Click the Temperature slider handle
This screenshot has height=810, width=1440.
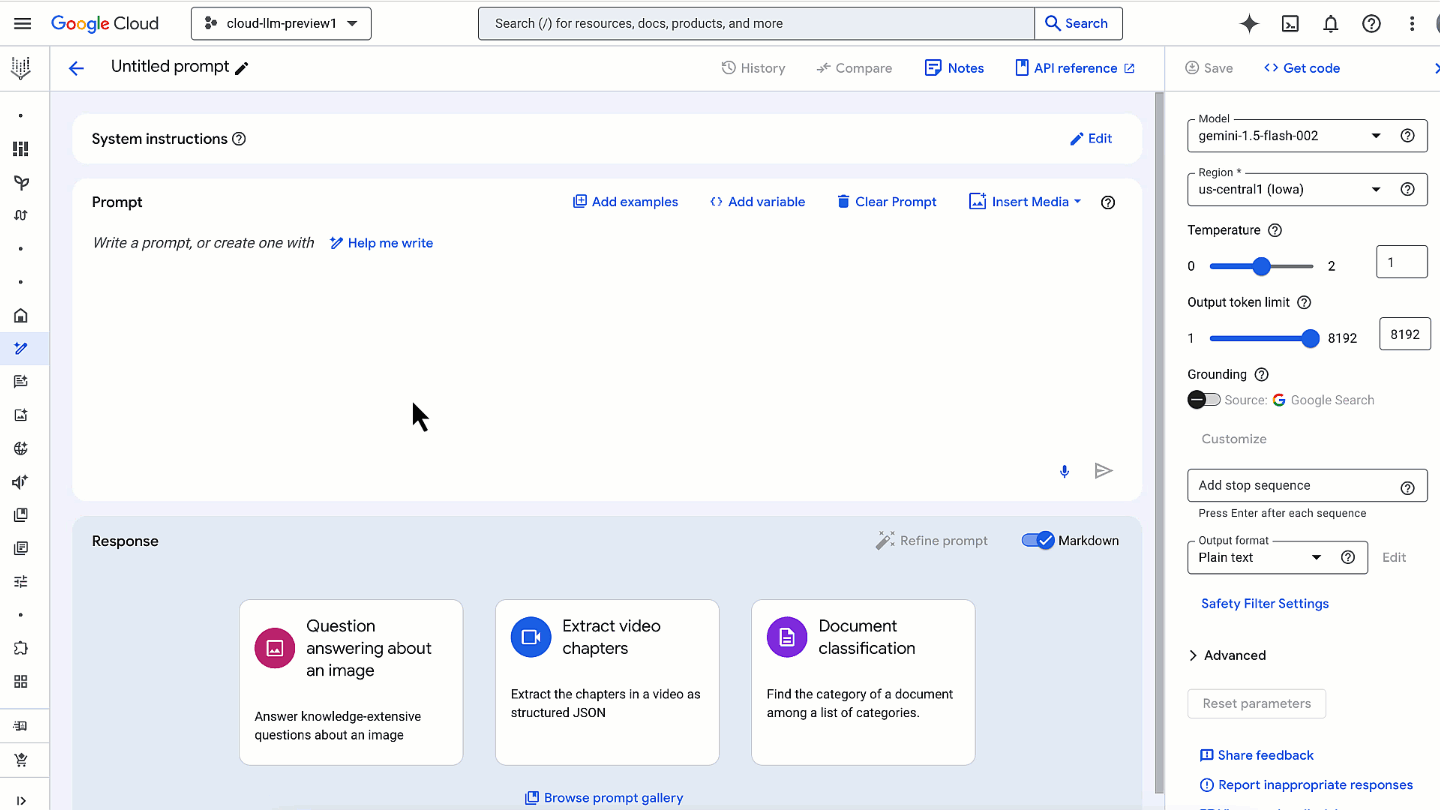click(1261, 266)
